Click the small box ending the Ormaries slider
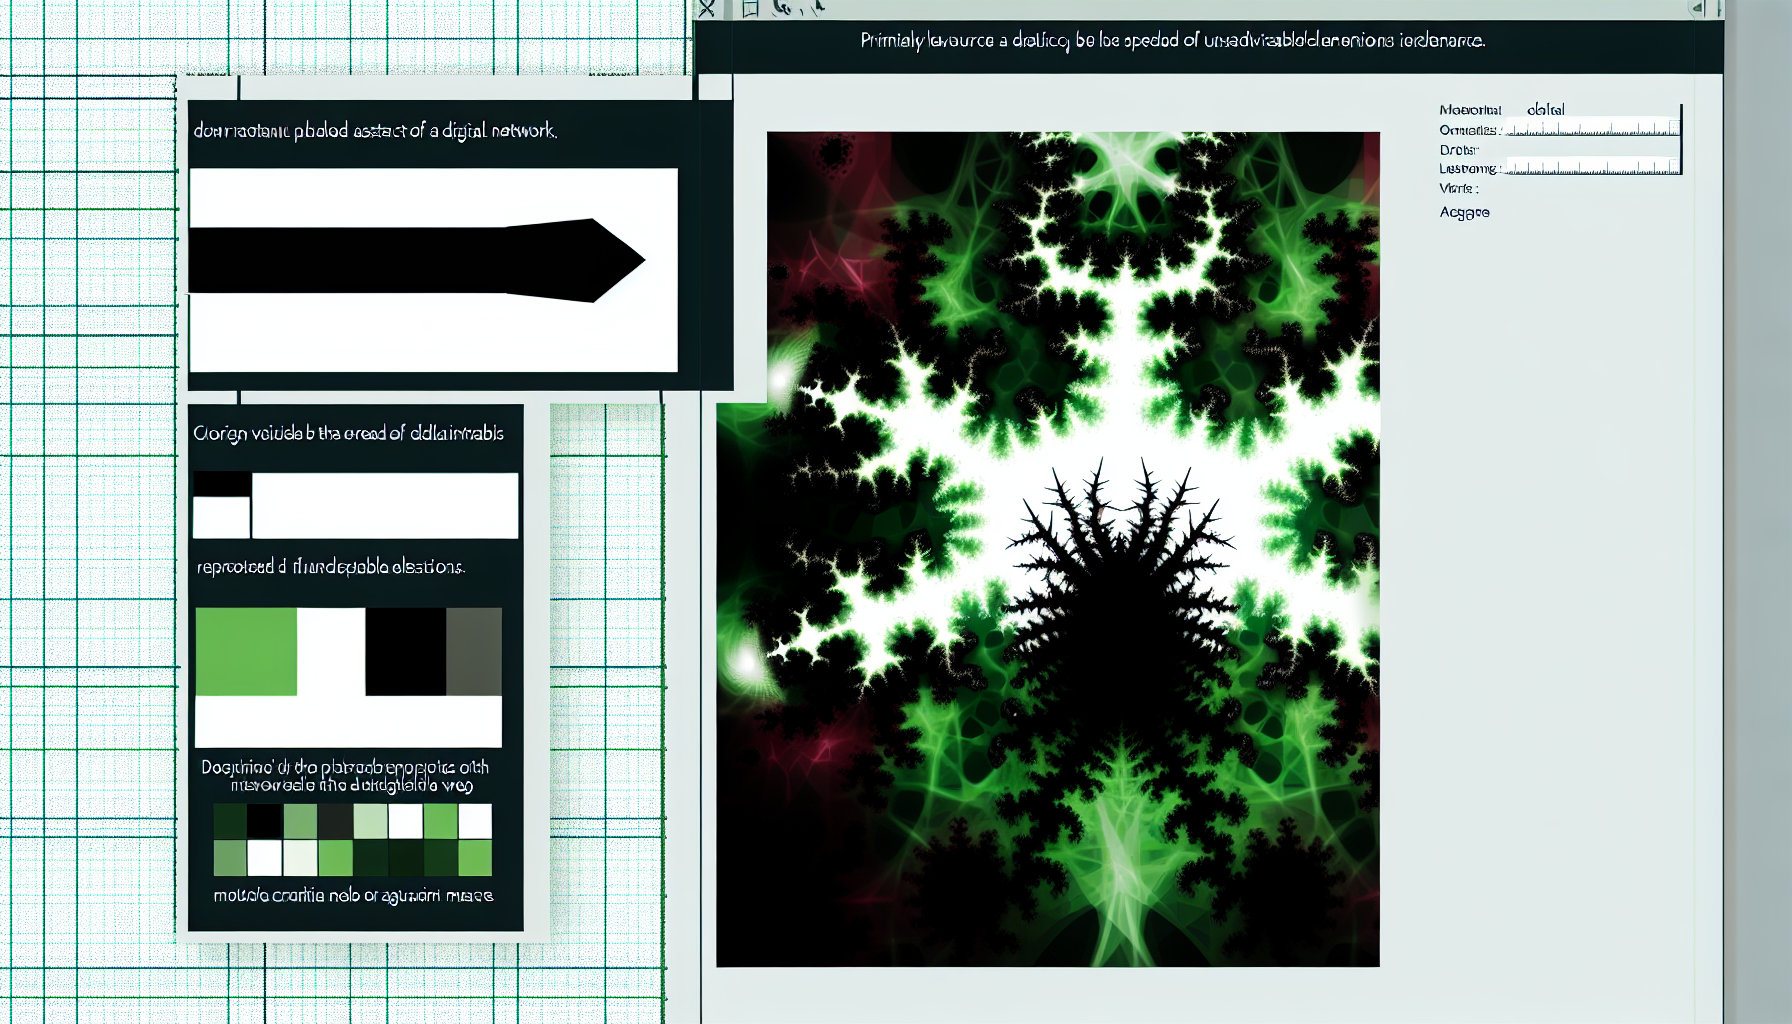 1674,128
